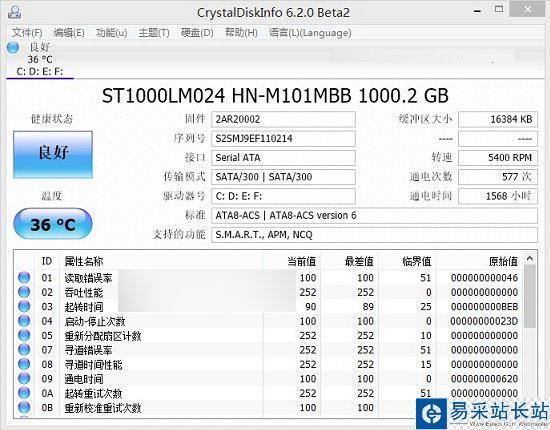Click the firmware field 2AR20002
The image size is (550, 430).
[283, 119]
